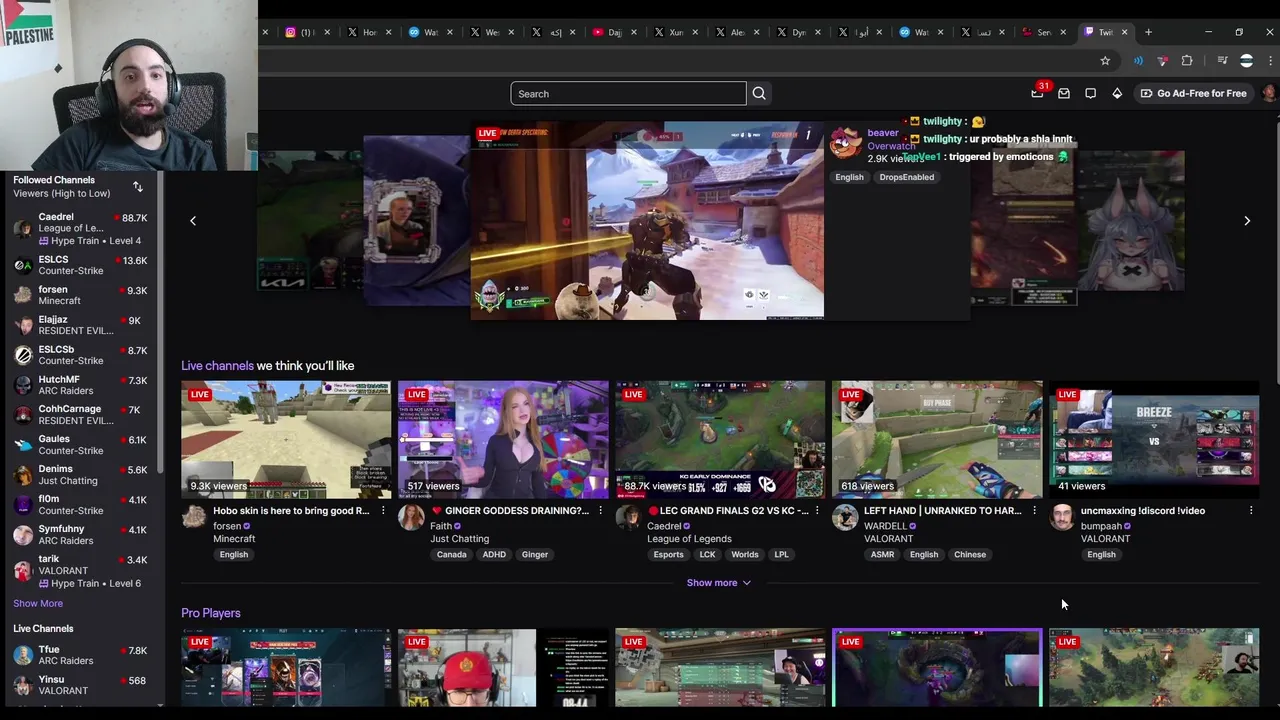Open options for Caedrel stream card
The height and width of the screenshot is (720, 1280).
coord(817,511)
